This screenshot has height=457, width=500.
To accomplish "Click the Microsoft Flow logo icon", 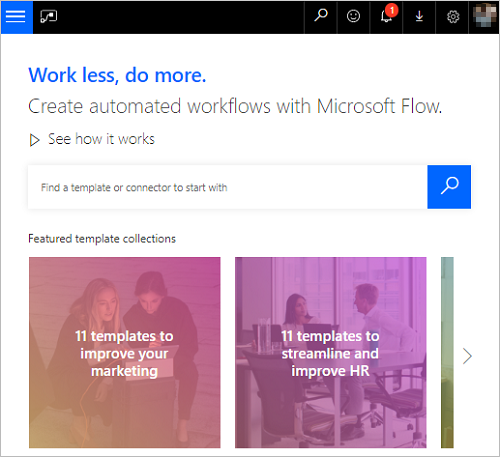I will pyautogui.click(x=49, y=16).
